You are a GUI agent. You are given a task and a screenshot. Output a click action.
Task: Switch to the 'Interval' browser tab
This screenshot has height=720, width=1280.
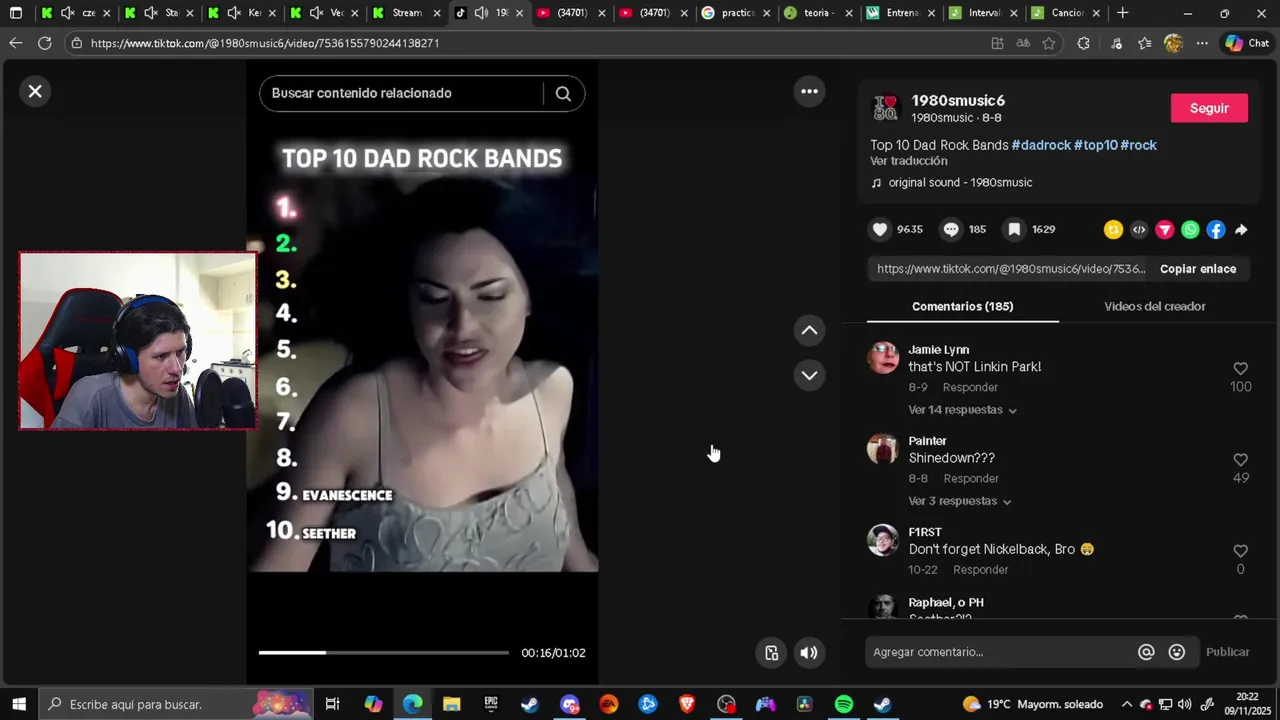pyautogui.click(x=984, y=13)
